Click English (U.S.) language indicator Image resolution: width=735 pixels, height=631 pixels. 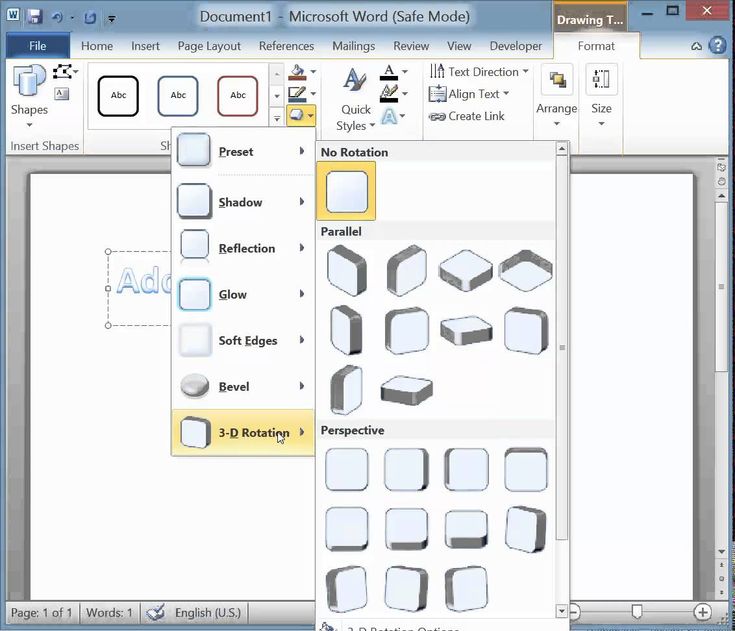point(208,613)
